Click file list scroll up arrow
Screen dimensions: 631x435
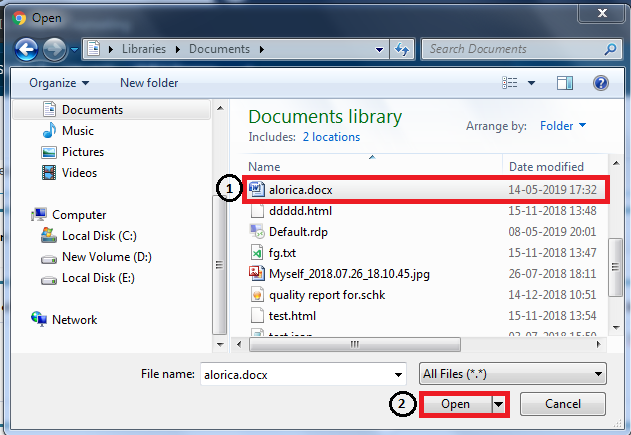616,163
